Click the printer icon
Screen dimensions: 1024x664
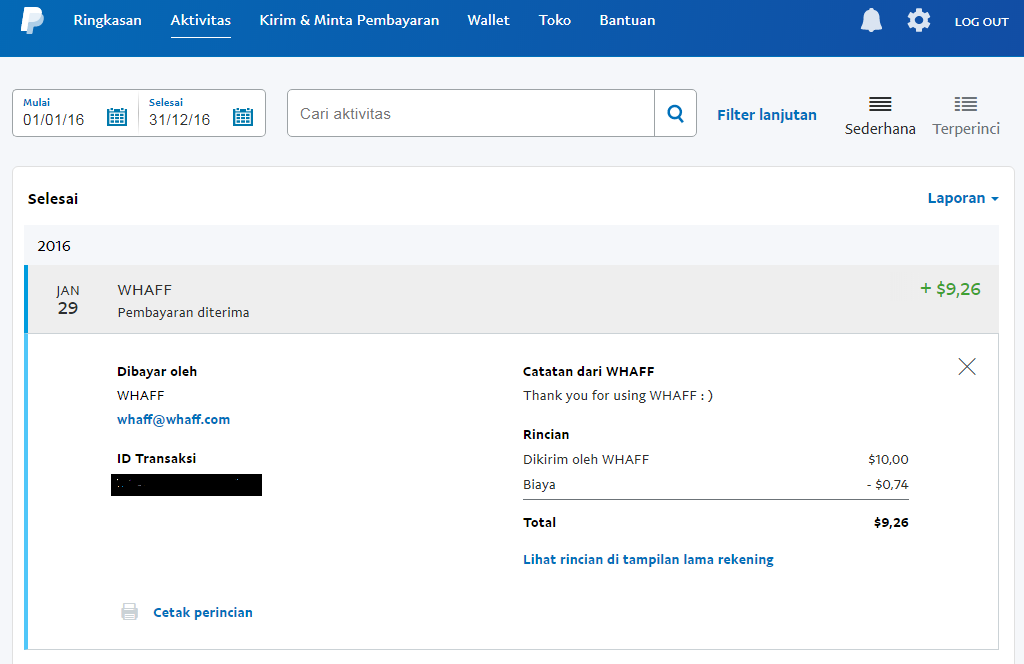(129, 612)
